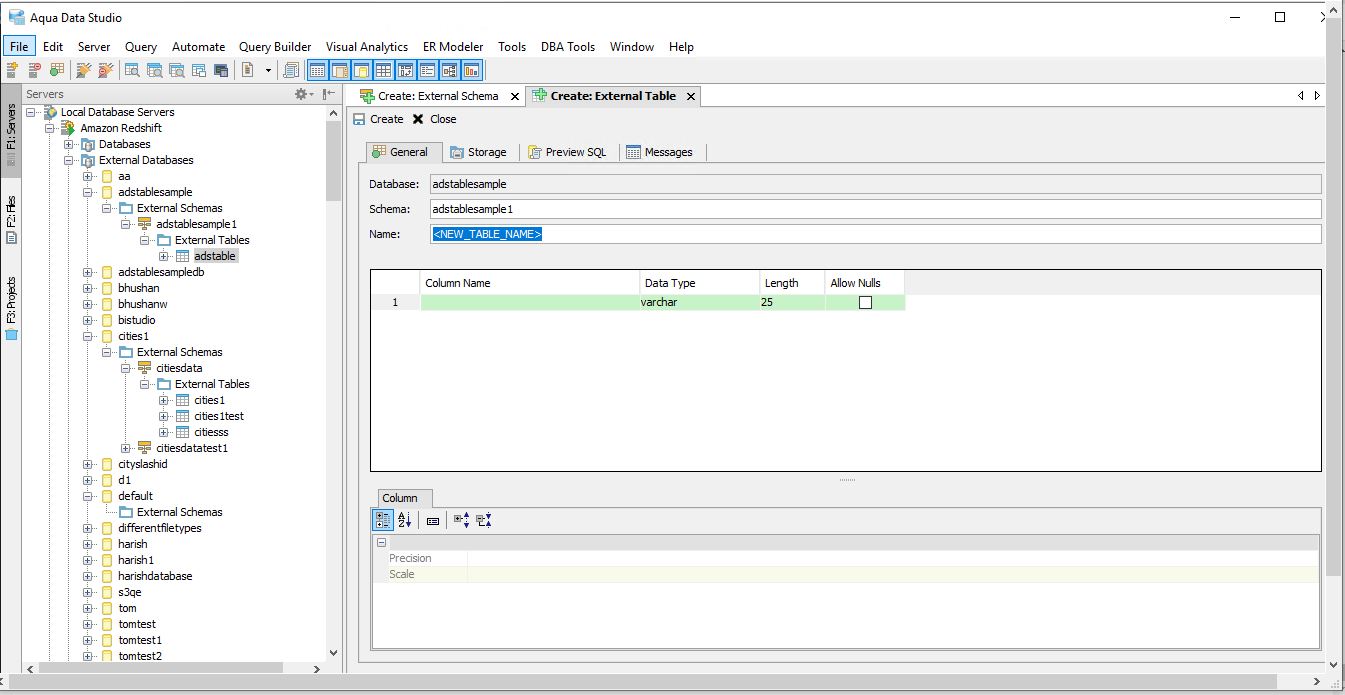The width and height of the screenshot is (1345, 695).
Task: Select the cities1test table in tree
Action: [219, 416]
